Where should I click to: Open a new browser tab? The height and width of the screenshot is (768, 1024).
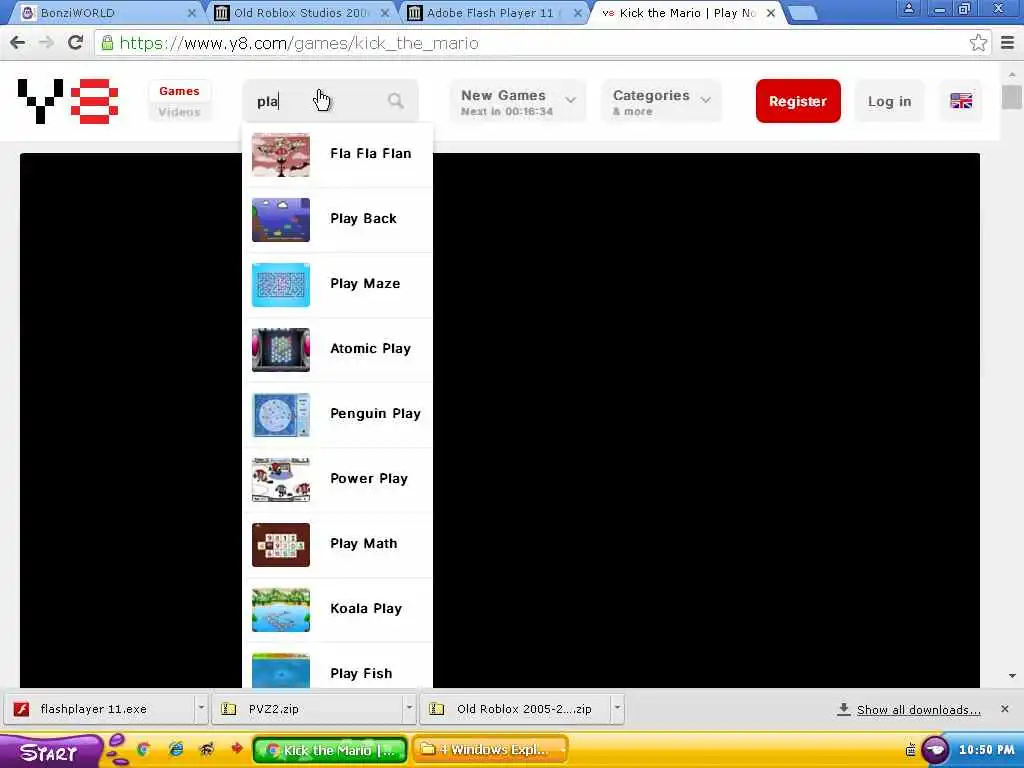pyautogui.click(x=803, y=13)
